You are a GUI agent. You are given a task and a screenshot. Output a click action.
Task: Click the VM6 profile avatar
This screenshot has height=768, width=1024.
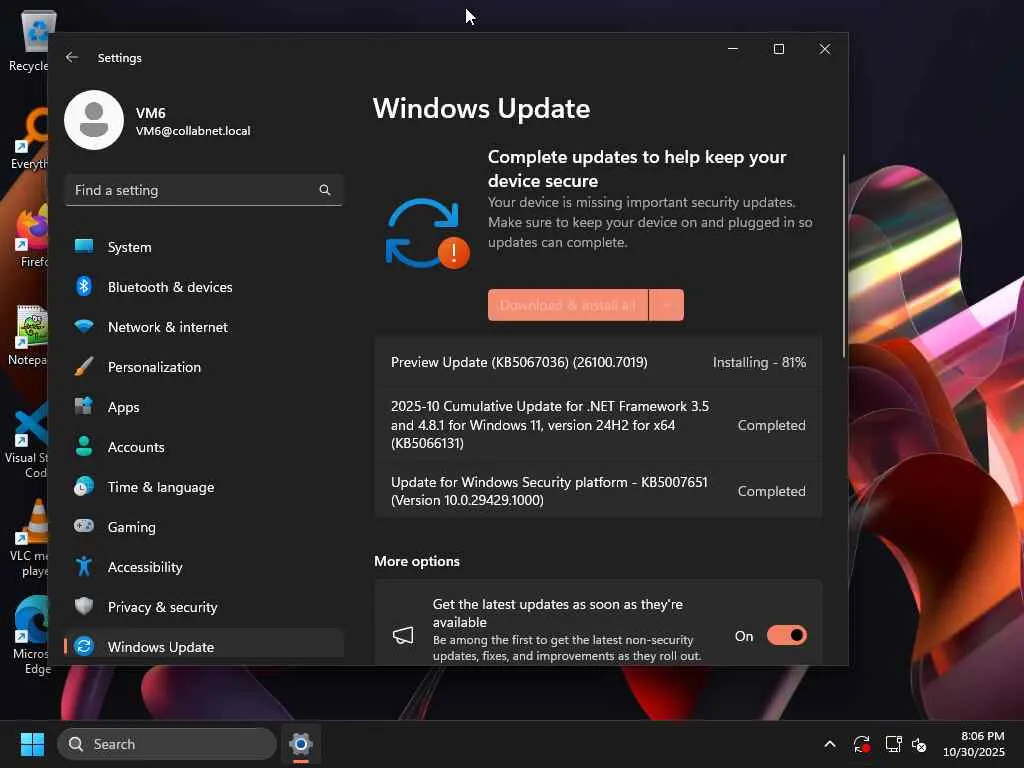point(94,120)
